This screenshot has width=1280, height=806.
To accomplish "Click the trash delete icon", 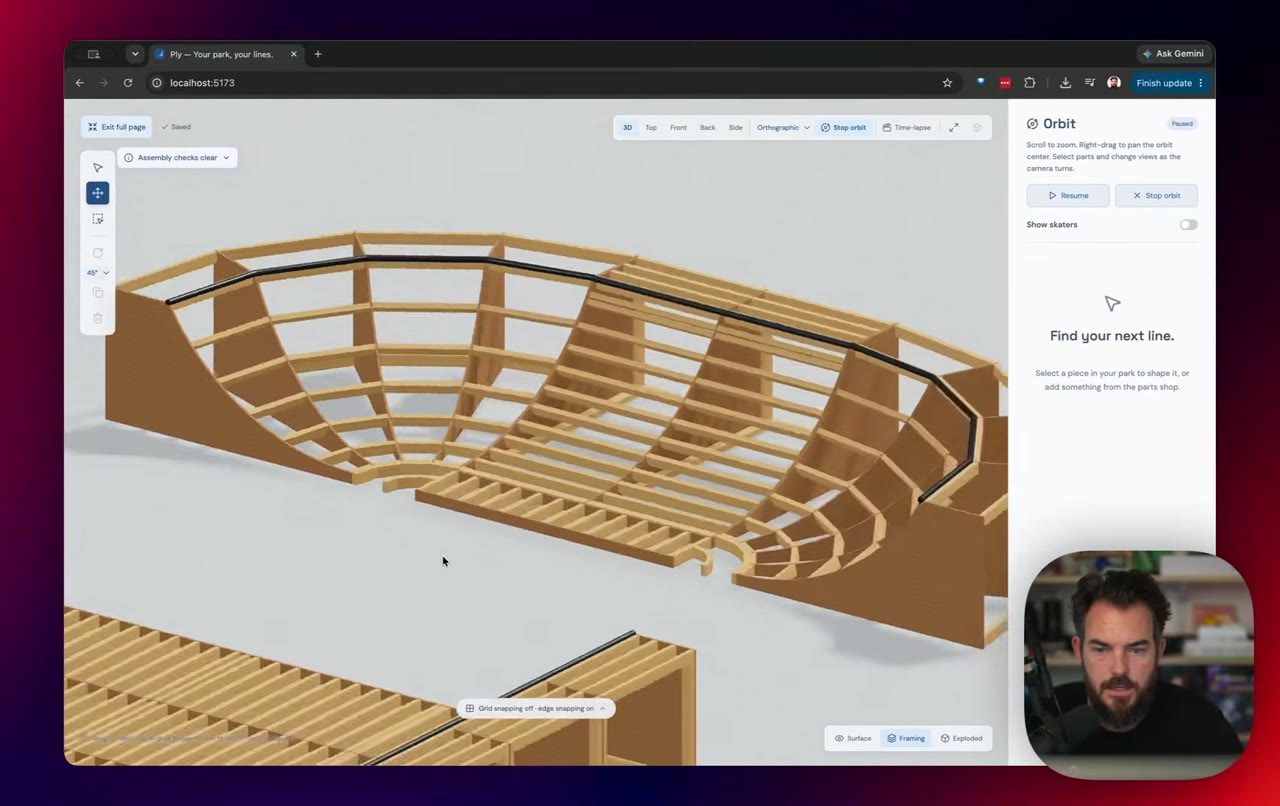I will pyautogui.click(x=97, y=318).
